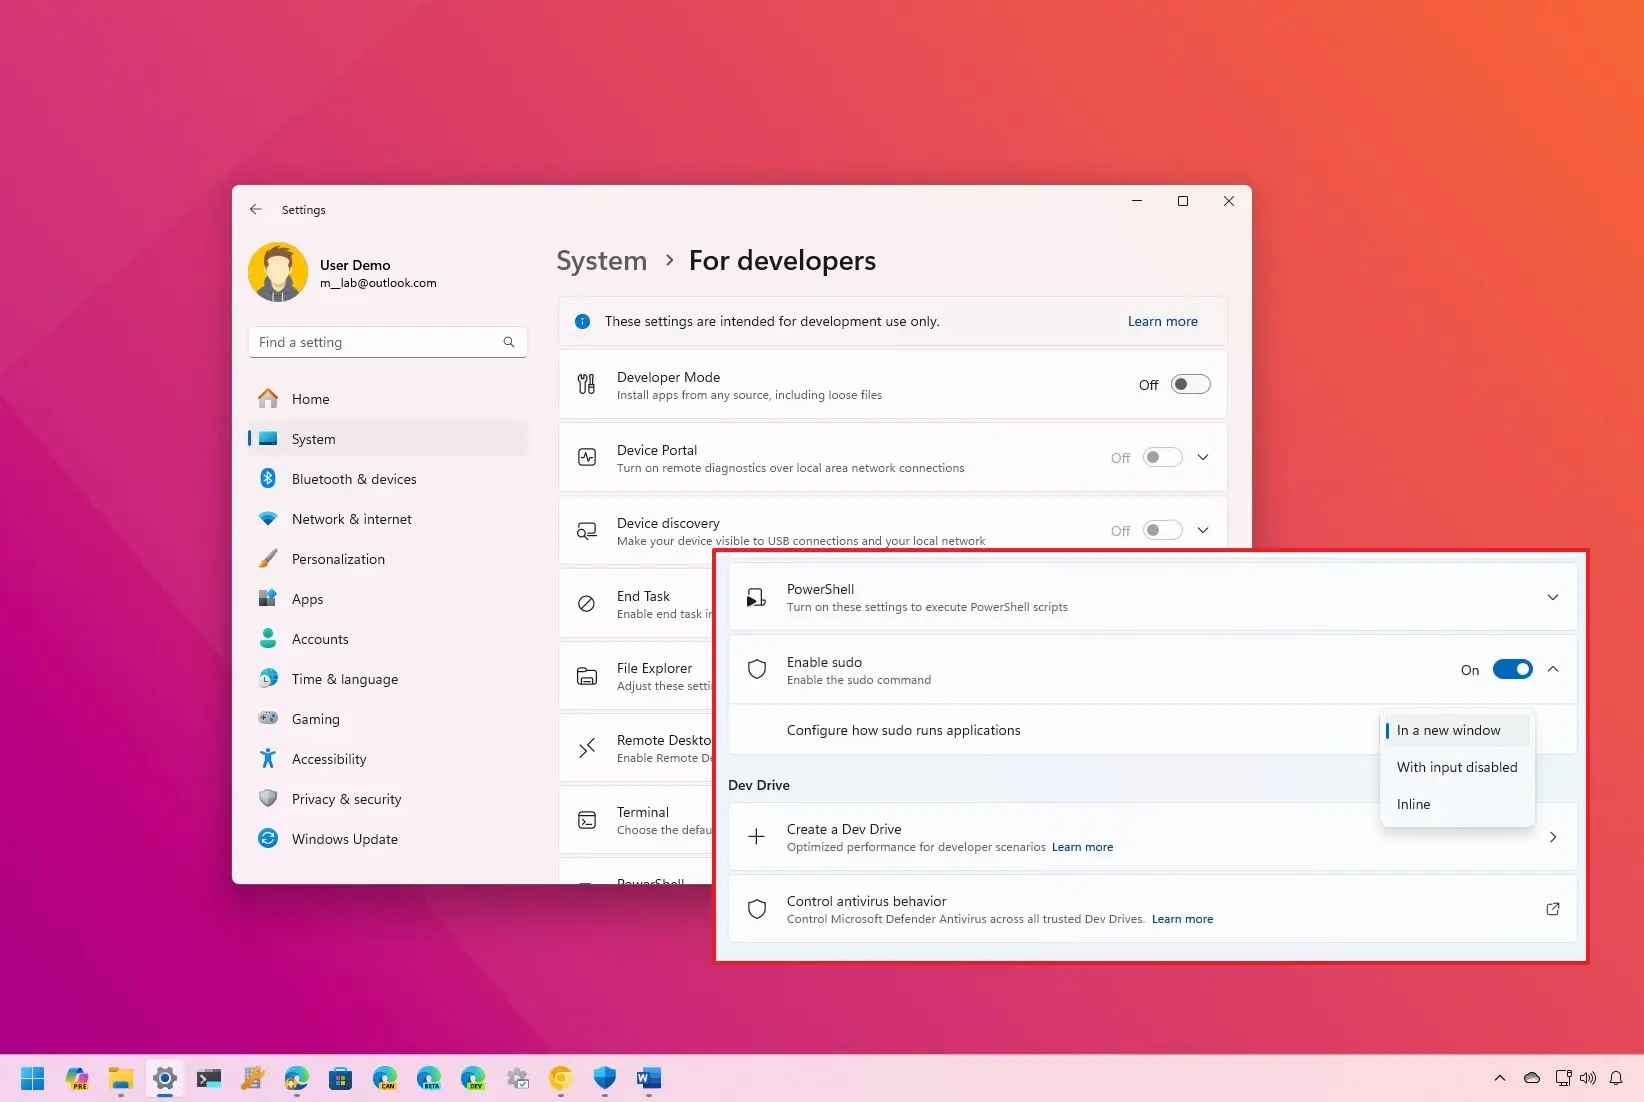Viewport: 1644px width, 1102px height.
Task: Turn off the Enable sudo toggle
Action: tap(1513, 669)
